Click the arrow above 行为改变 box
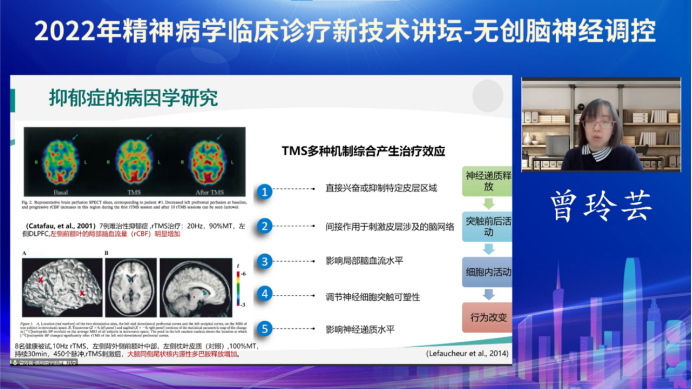 [488, 295]
